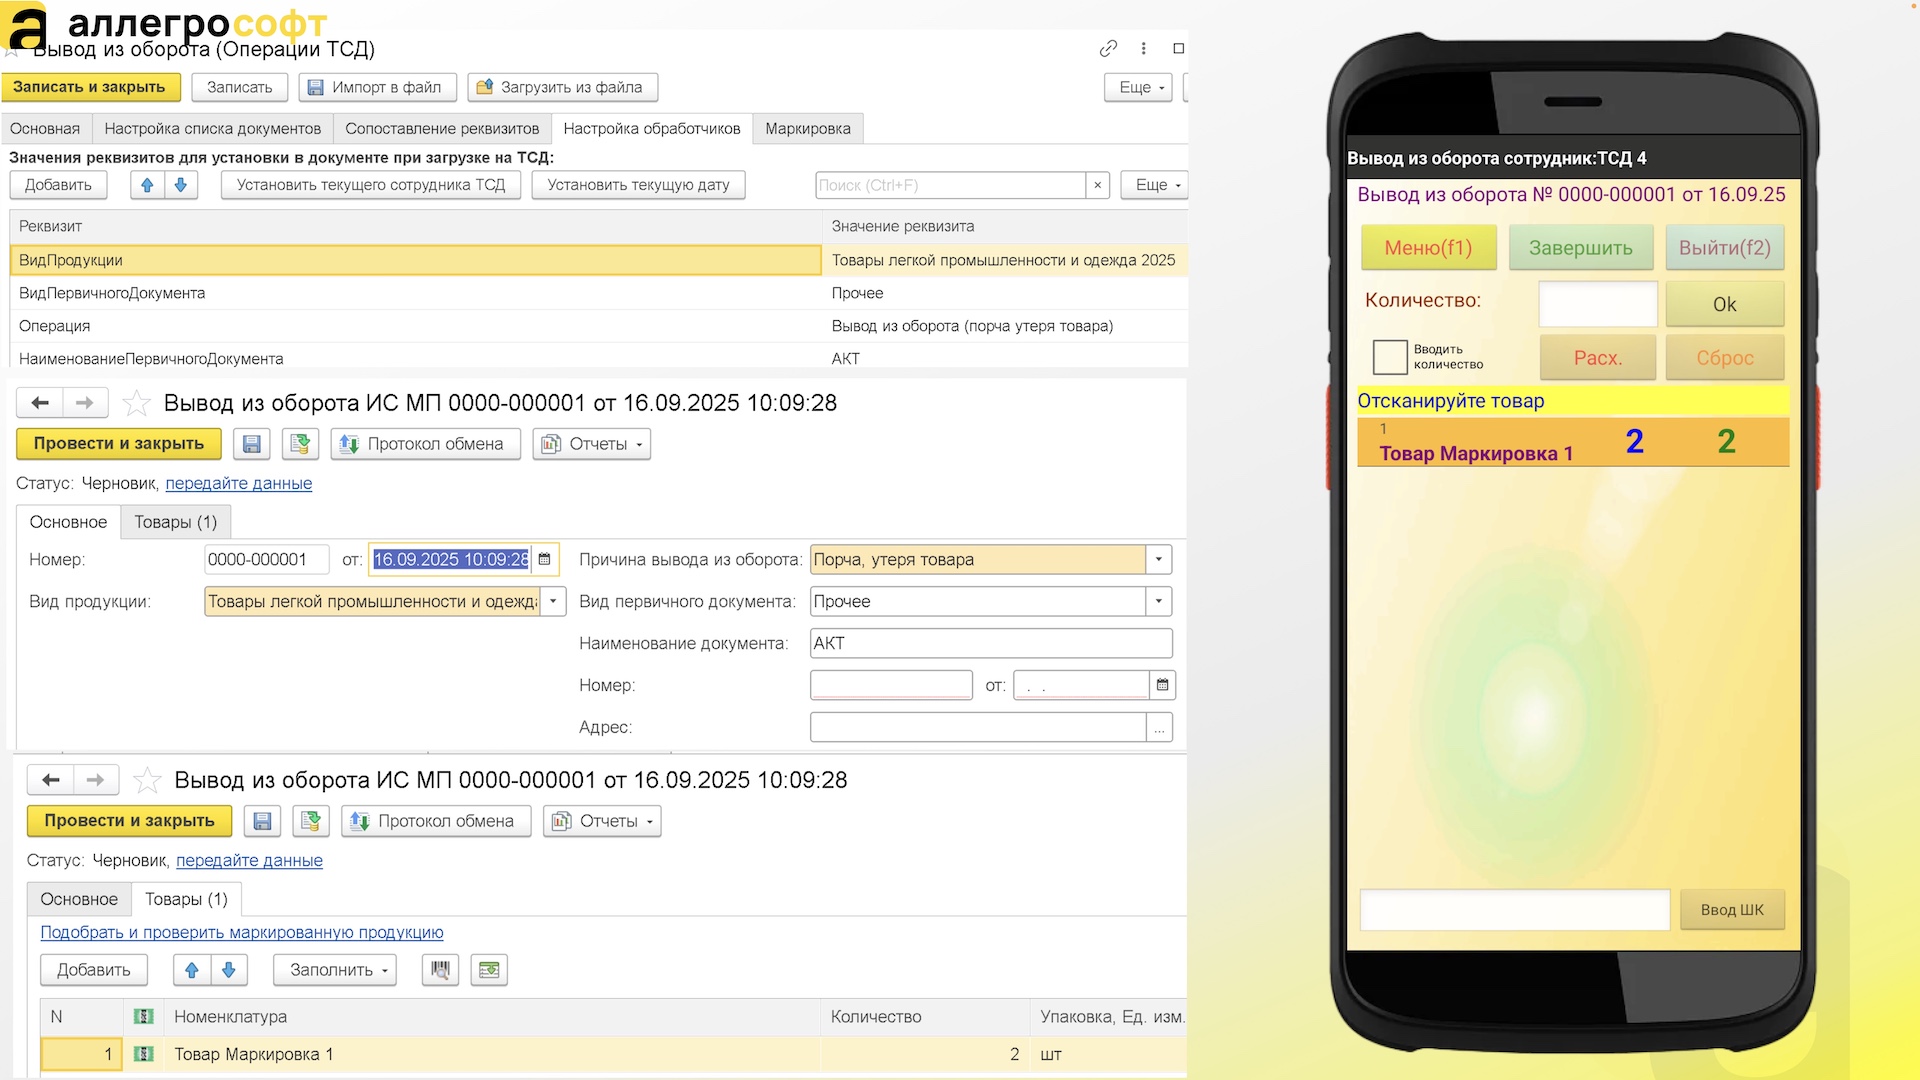
Task: Click Наименование документа field with АКТ
Action: pyautogui.click(x=990, y=644)
